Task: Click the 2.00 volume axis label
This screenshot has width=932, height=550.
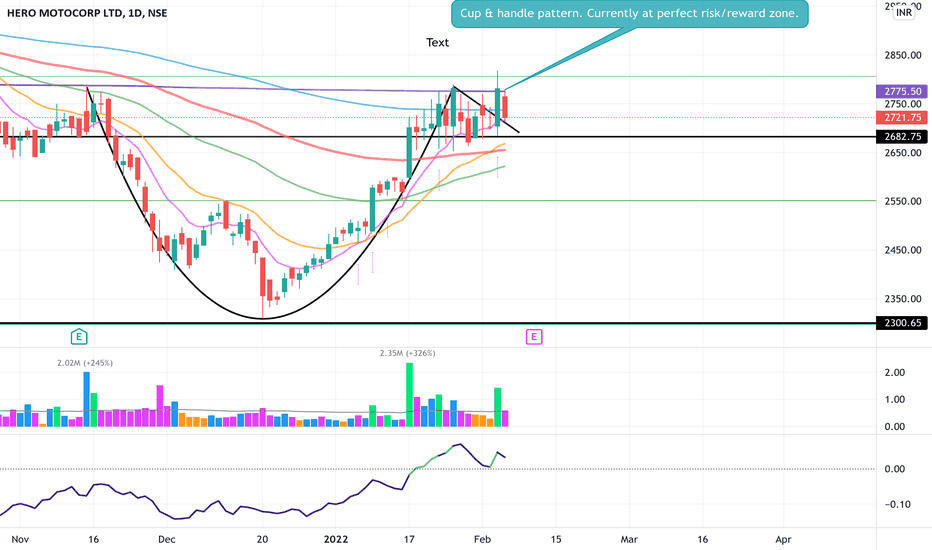Action: click(x=895, y=373)
